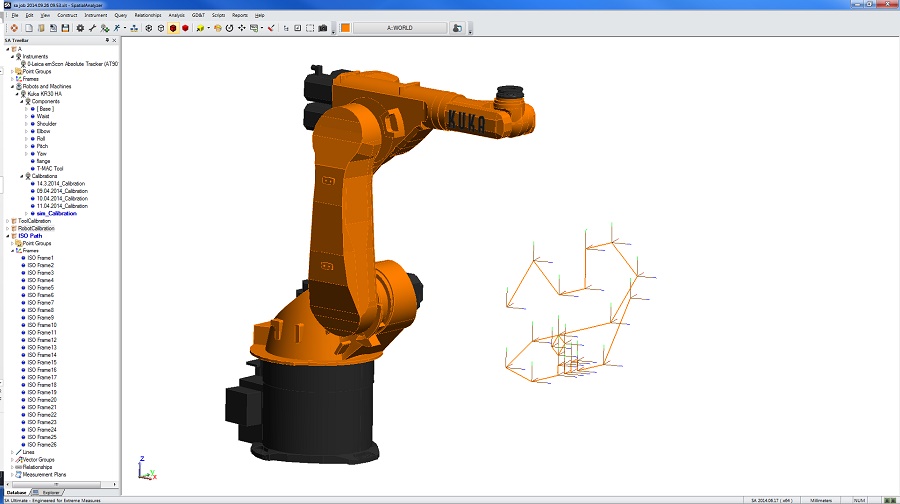Click the A::WORLD working frame button

[x=399, y=28]
